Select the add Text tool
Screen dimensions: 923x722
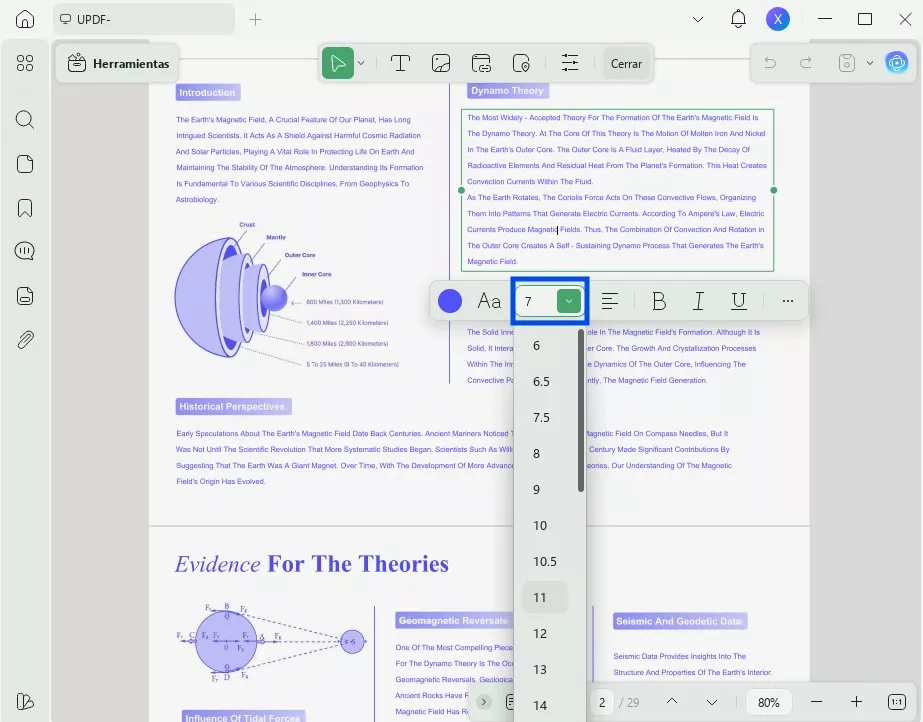tap(400, 63)
